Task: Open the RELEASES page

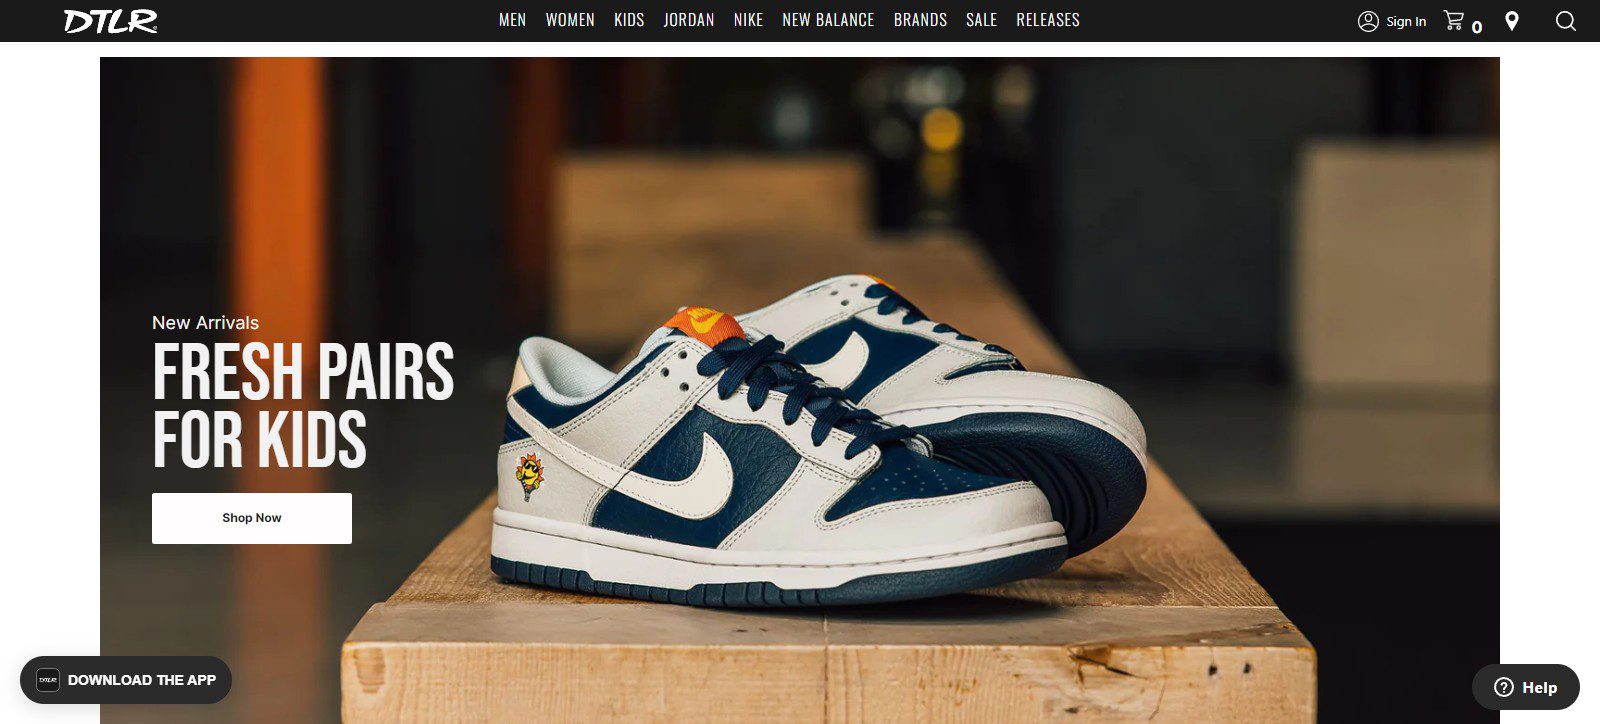Action: 1048,20
